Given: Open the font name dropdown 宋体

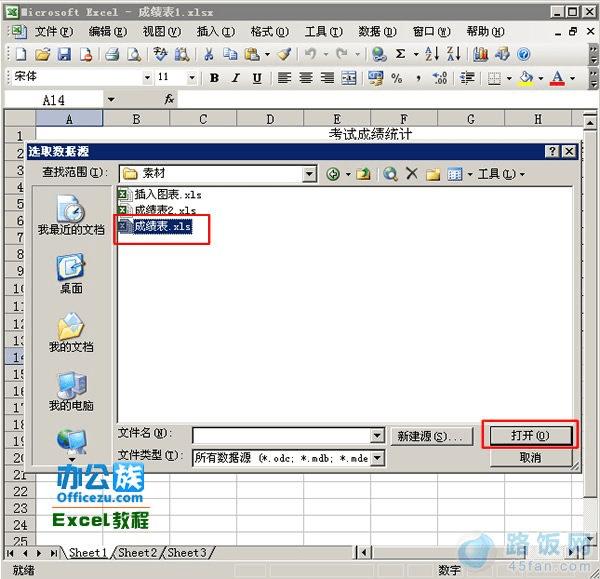Looking at the screenshot, I should point(147,78).
